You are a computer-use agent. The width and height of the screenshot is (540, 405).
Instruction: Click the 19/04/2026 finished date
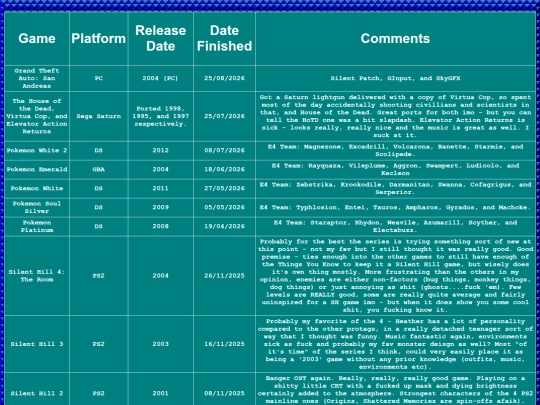(224, 226)
